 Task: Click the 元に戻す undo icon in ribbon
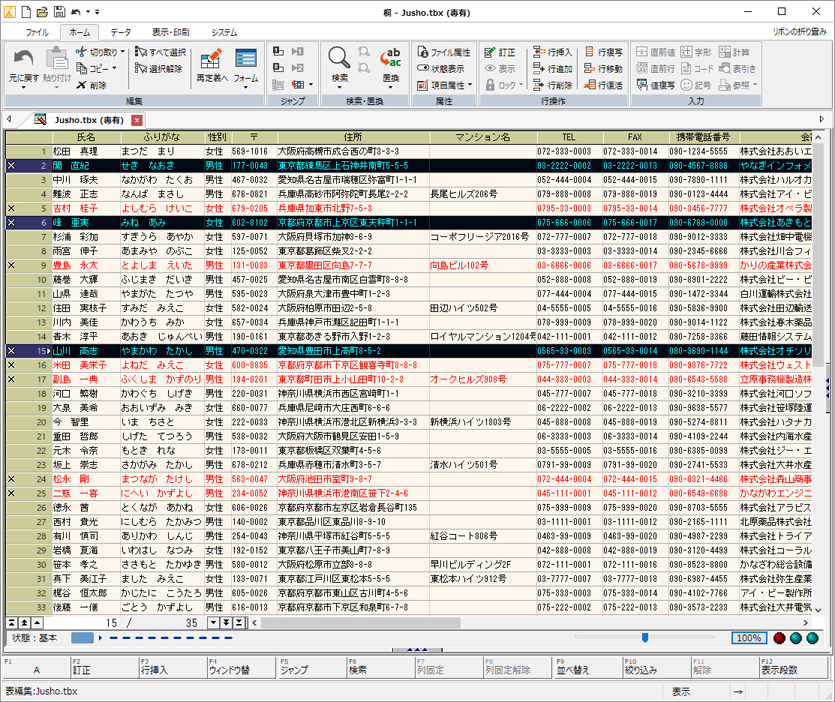click(23, 58)
